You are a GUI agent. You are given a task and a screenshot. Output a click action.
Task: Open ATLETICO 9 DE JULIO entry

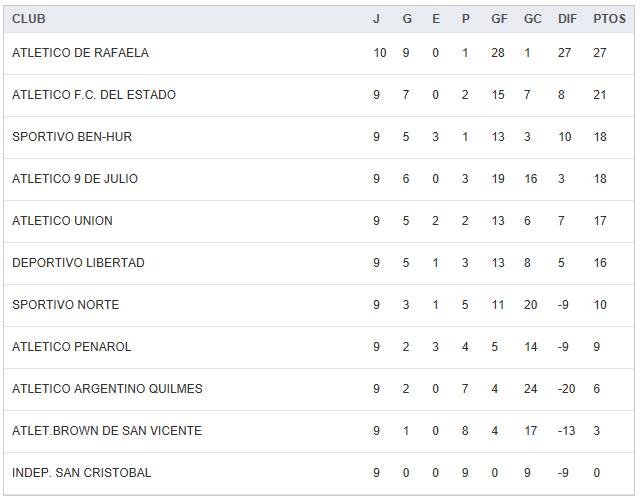coord(75,179)
